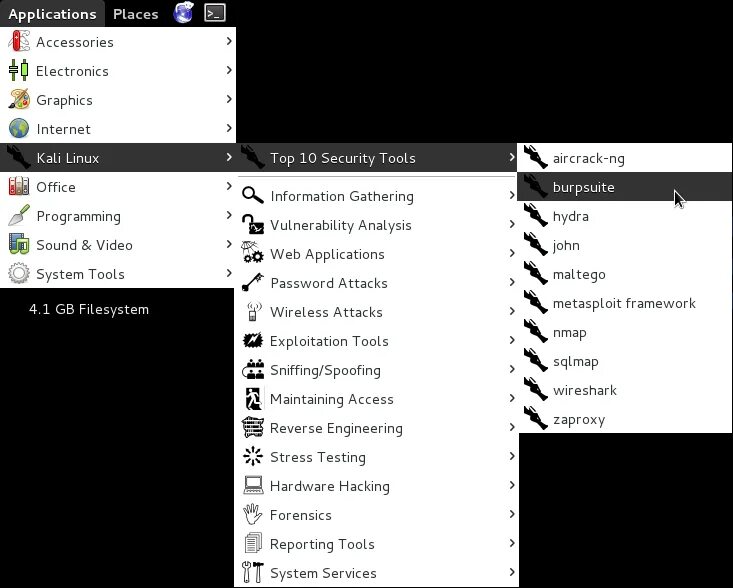The width and height of the screenshot is (733, 588).
Task: Click the exit-sign Maintaining Access icon
Action: pyautogui.click(x=253, y=399)
